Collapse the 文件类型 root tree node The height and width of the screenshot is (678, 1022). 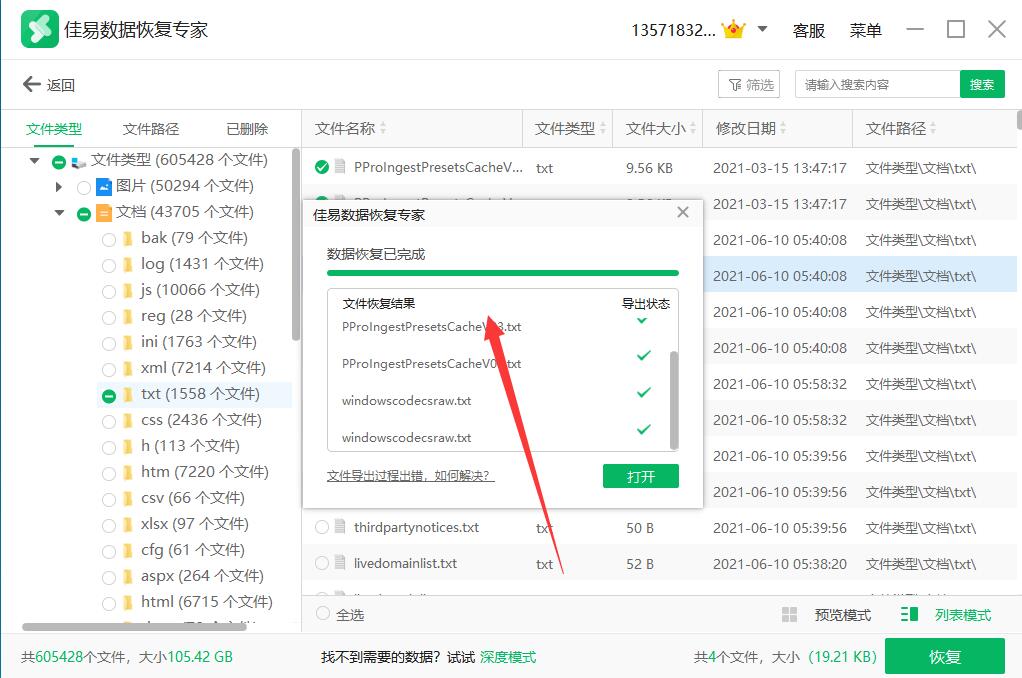tap(35, 160)
